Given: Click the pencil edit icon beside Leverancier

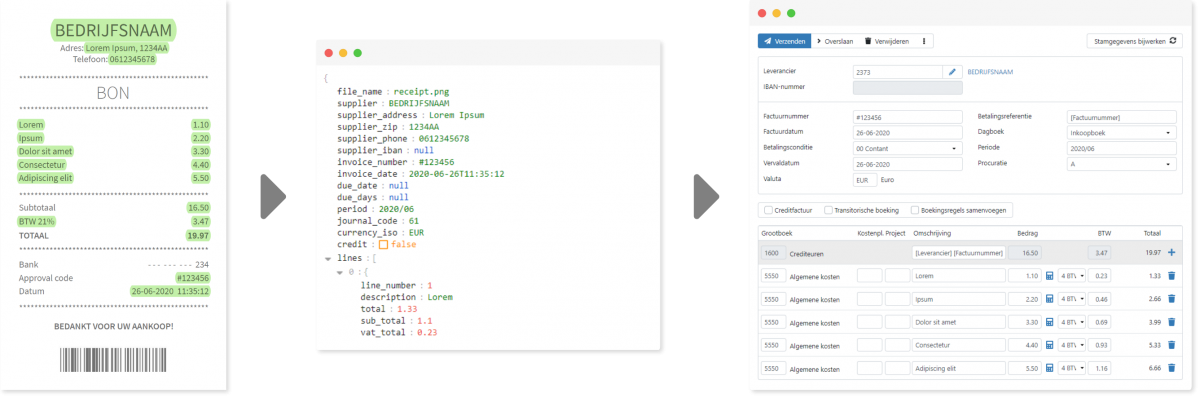Looking at the screenshot, I should pos(953,72).
